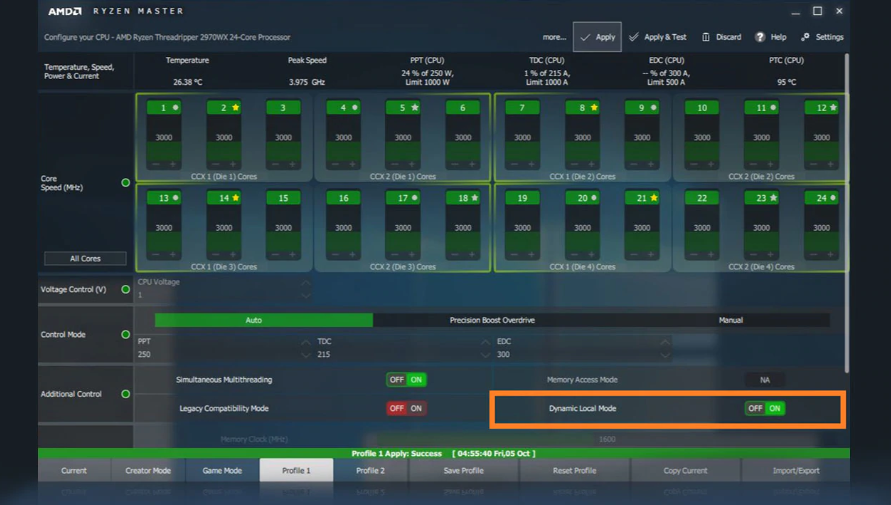This screenshot has height=505, width=891.
Task: Toggle Simultaneous Multithreading switch
Action: [406, 379]
